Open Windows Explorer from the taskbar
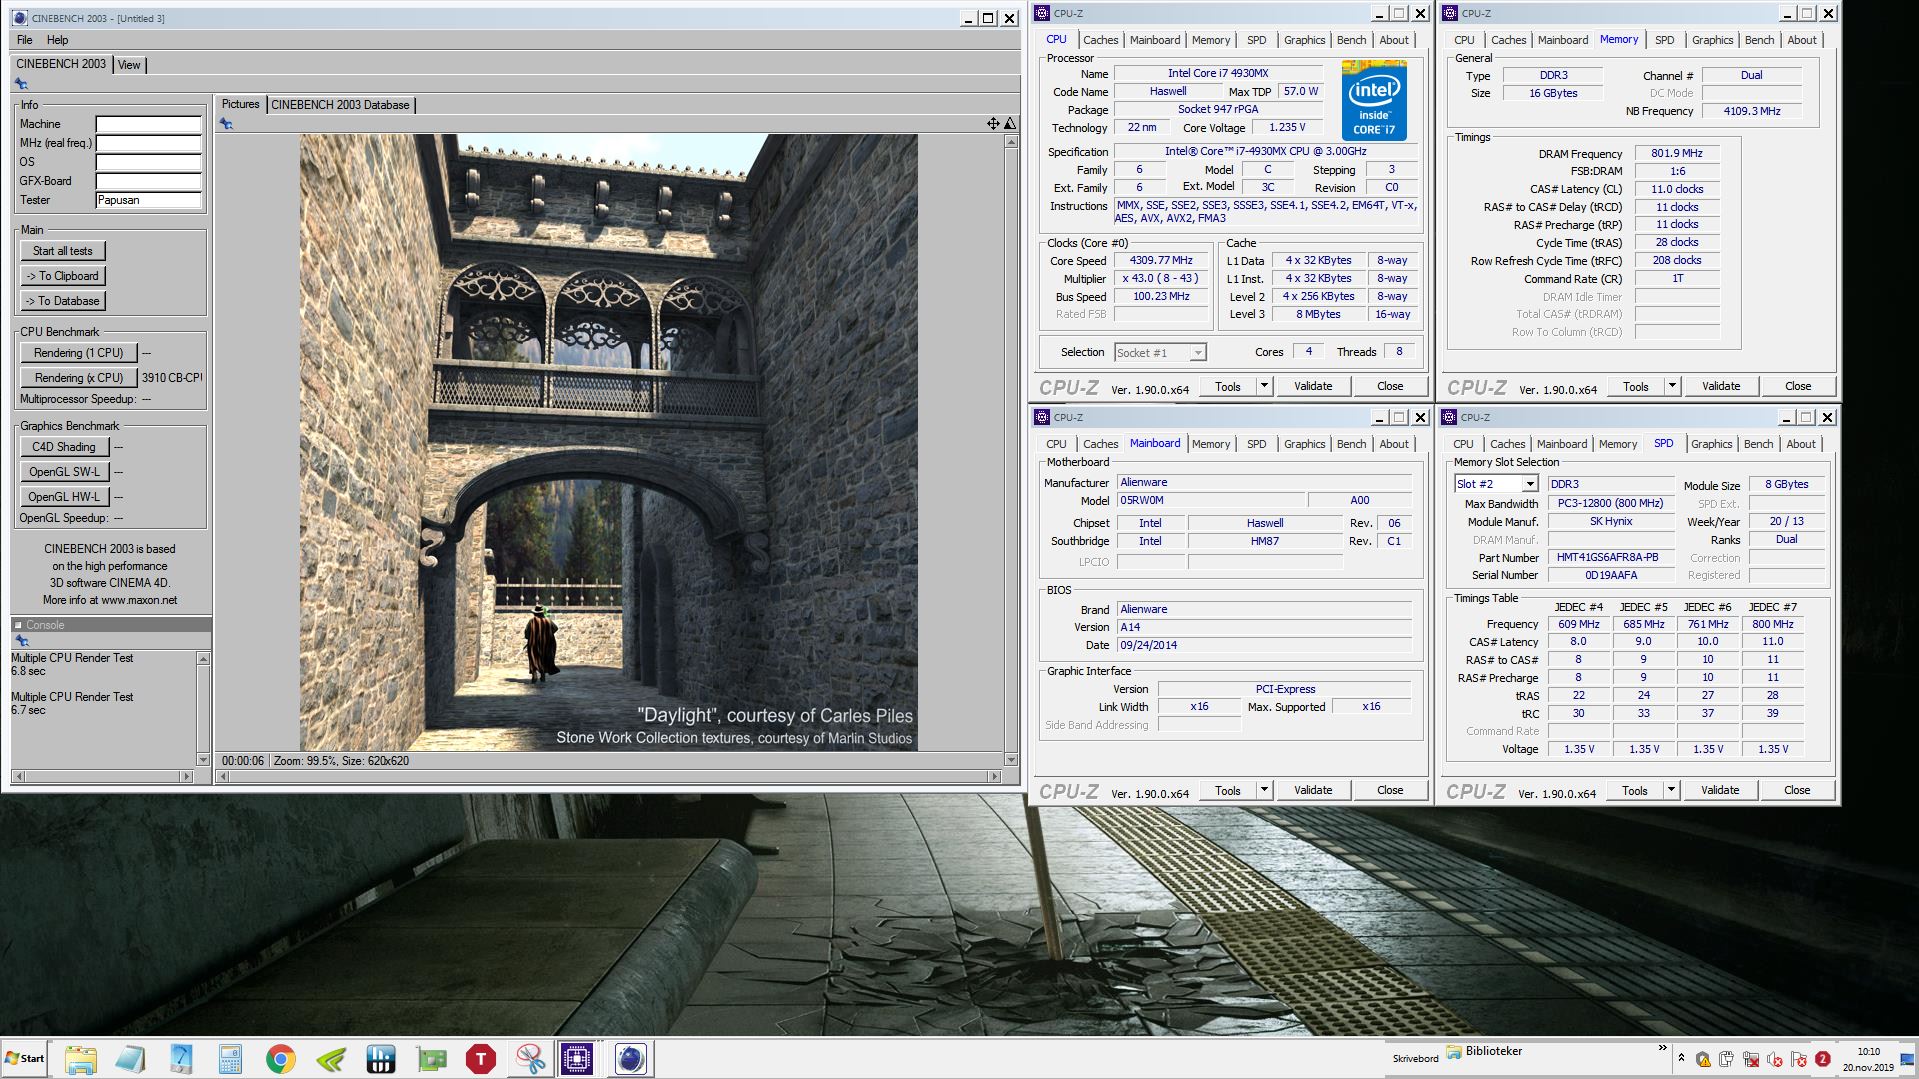Image resolution: width=1919 pixels, height=1079 pixels. [81, 1059]
